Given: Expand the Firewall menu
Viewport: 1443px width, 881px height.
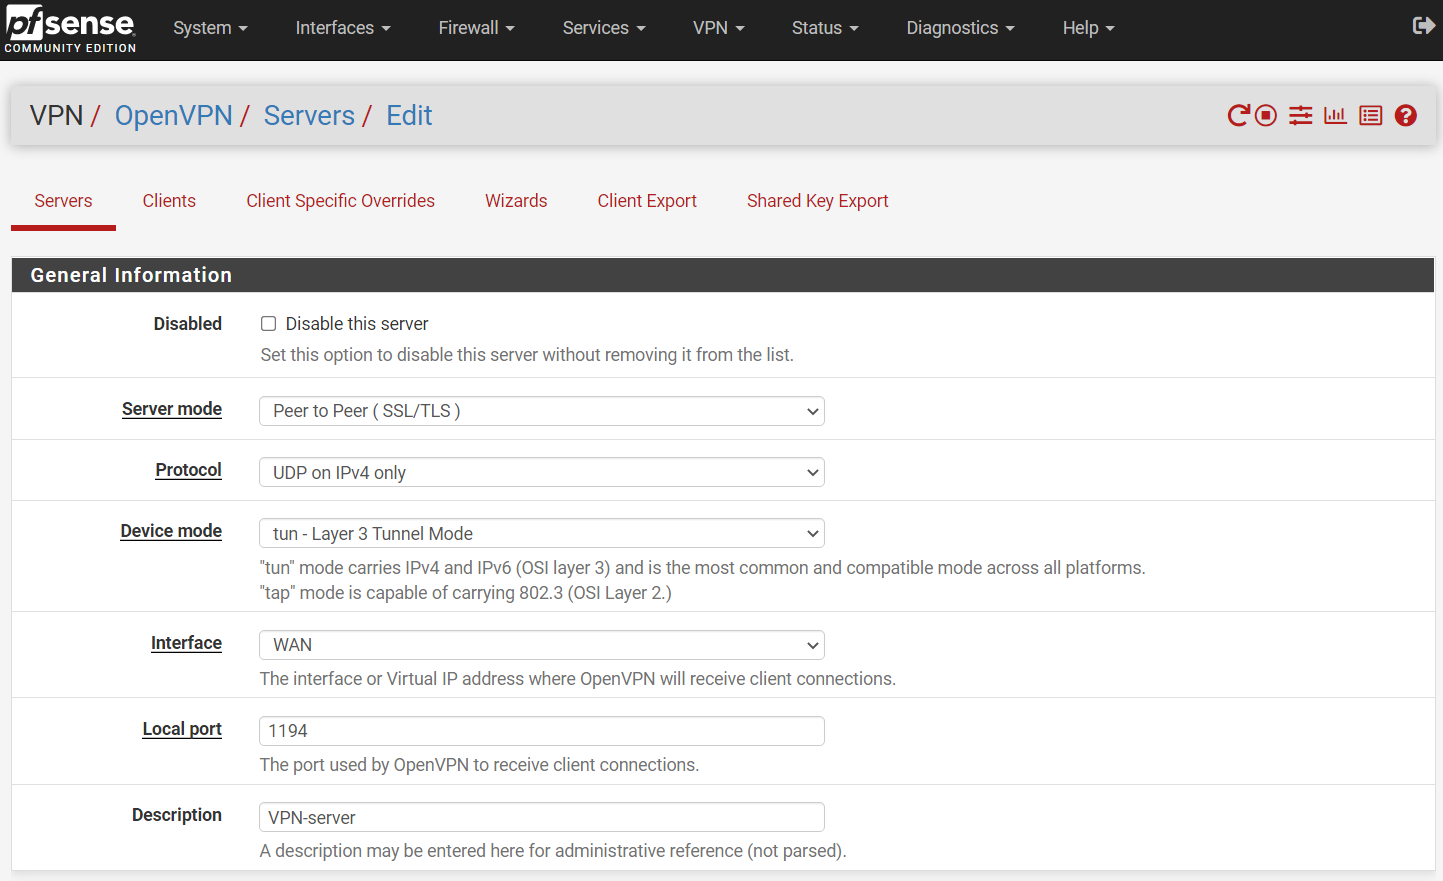Looking at the screenshot, I should tap(476, 28).
